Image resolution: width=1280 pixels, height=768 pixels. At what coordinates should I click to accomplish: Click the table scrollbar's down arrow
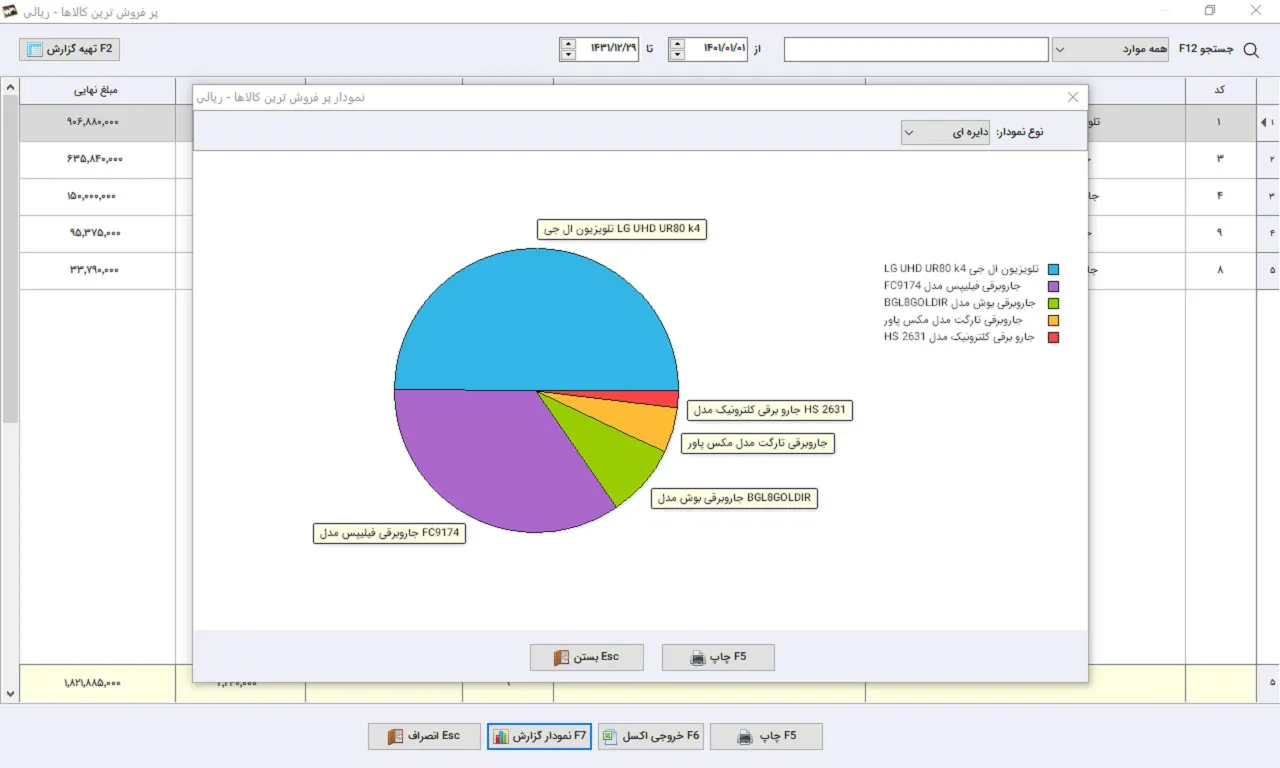pyautogui.click(x=10, y=693)
